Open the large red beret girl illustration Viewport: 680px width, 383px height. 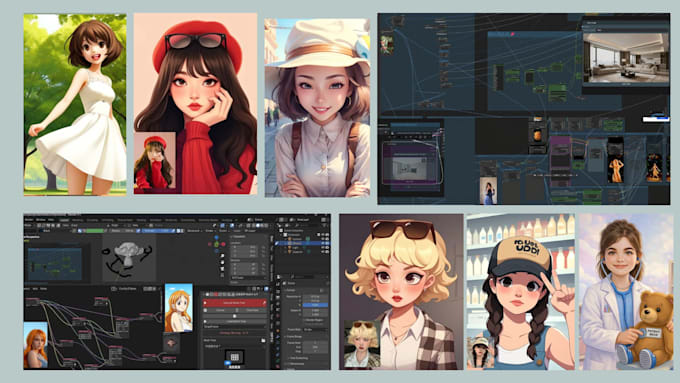(x=195, y=103)
